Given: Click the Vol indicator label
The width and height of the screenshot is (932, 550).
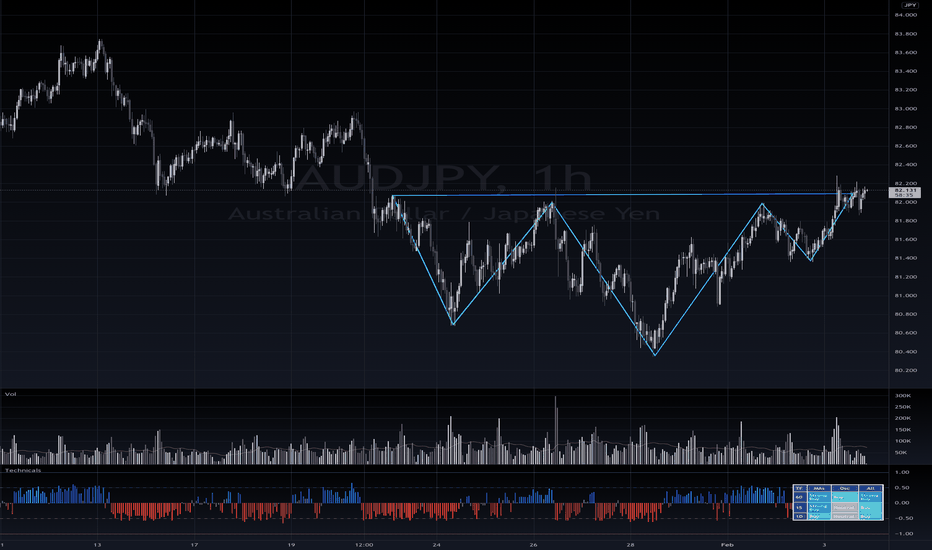Looking at the screenshot, I should pyautogui.click(x=10, y=394).
